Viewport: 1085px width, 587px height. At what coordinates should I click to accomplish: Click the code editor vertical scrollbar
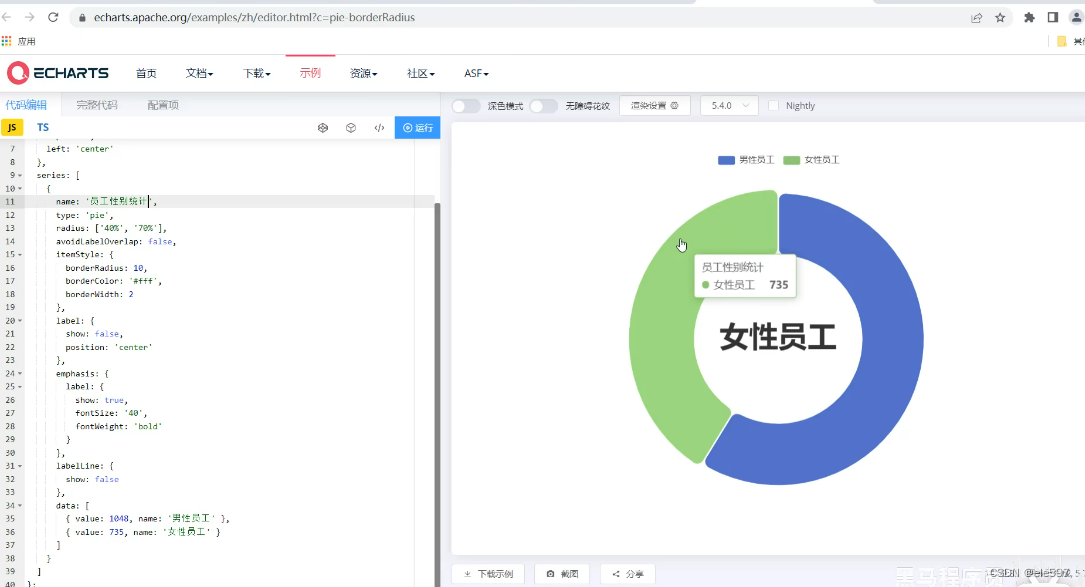pyautogui.click(x=437, y=395)
